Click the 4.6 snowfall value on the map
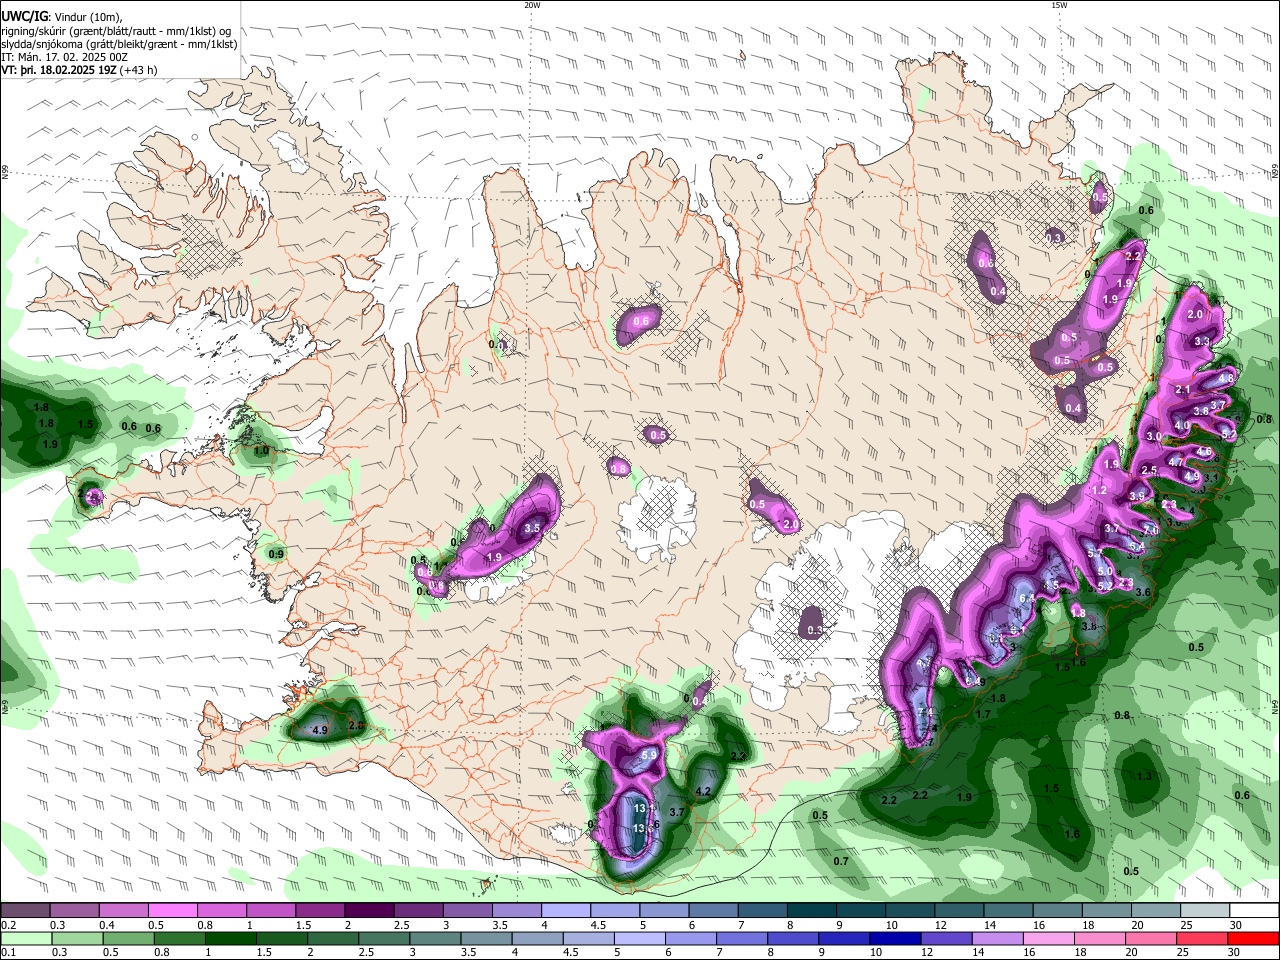 coord(1204,452)
